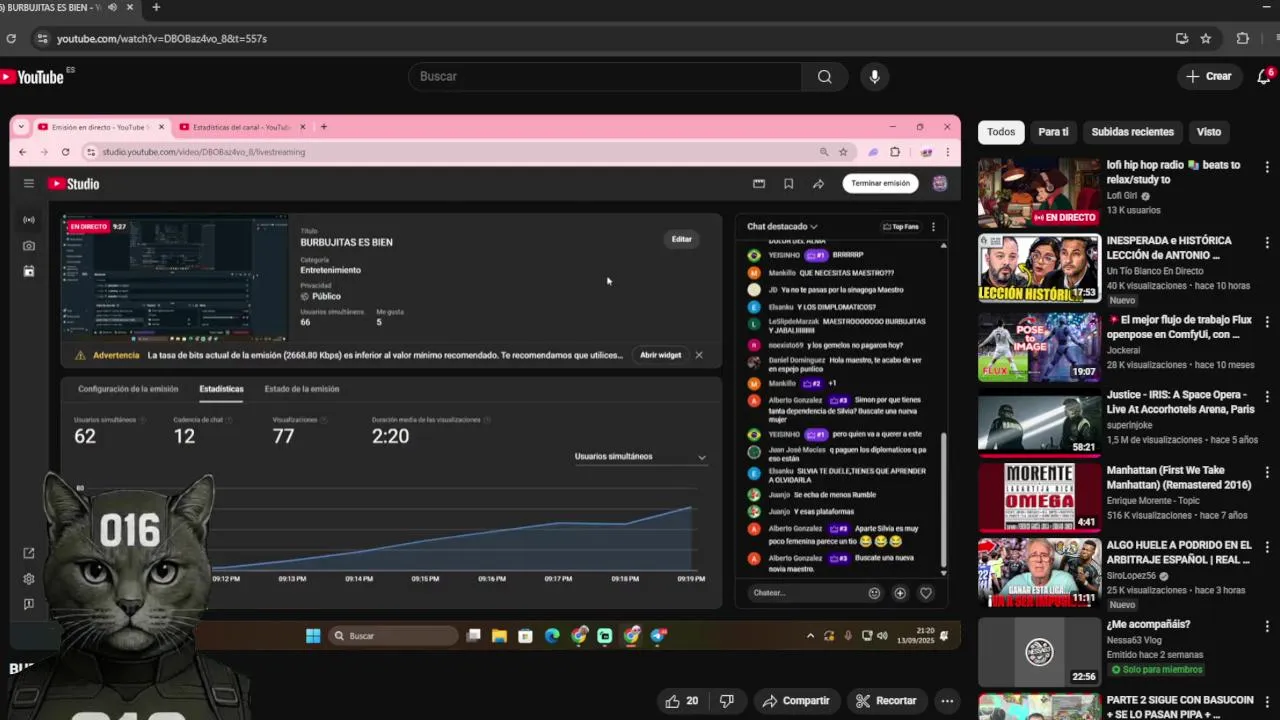This screenshot has width=1280, height=720.
Task: Open the notifications bell
Action: pyautogui.click(x=1264, y=76)
